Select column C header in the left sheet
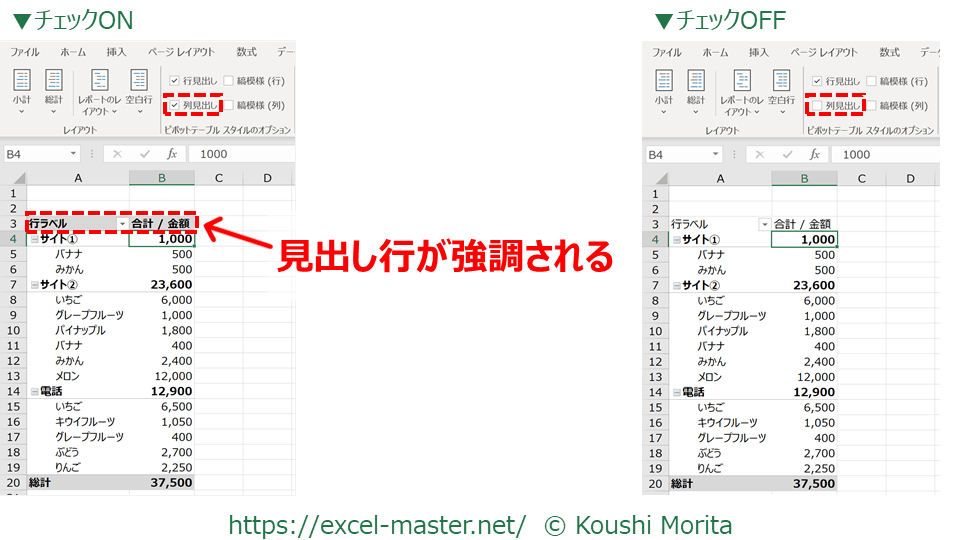This screenshot has height=540, width=960. pyautogui.click(x=217, y=178)
